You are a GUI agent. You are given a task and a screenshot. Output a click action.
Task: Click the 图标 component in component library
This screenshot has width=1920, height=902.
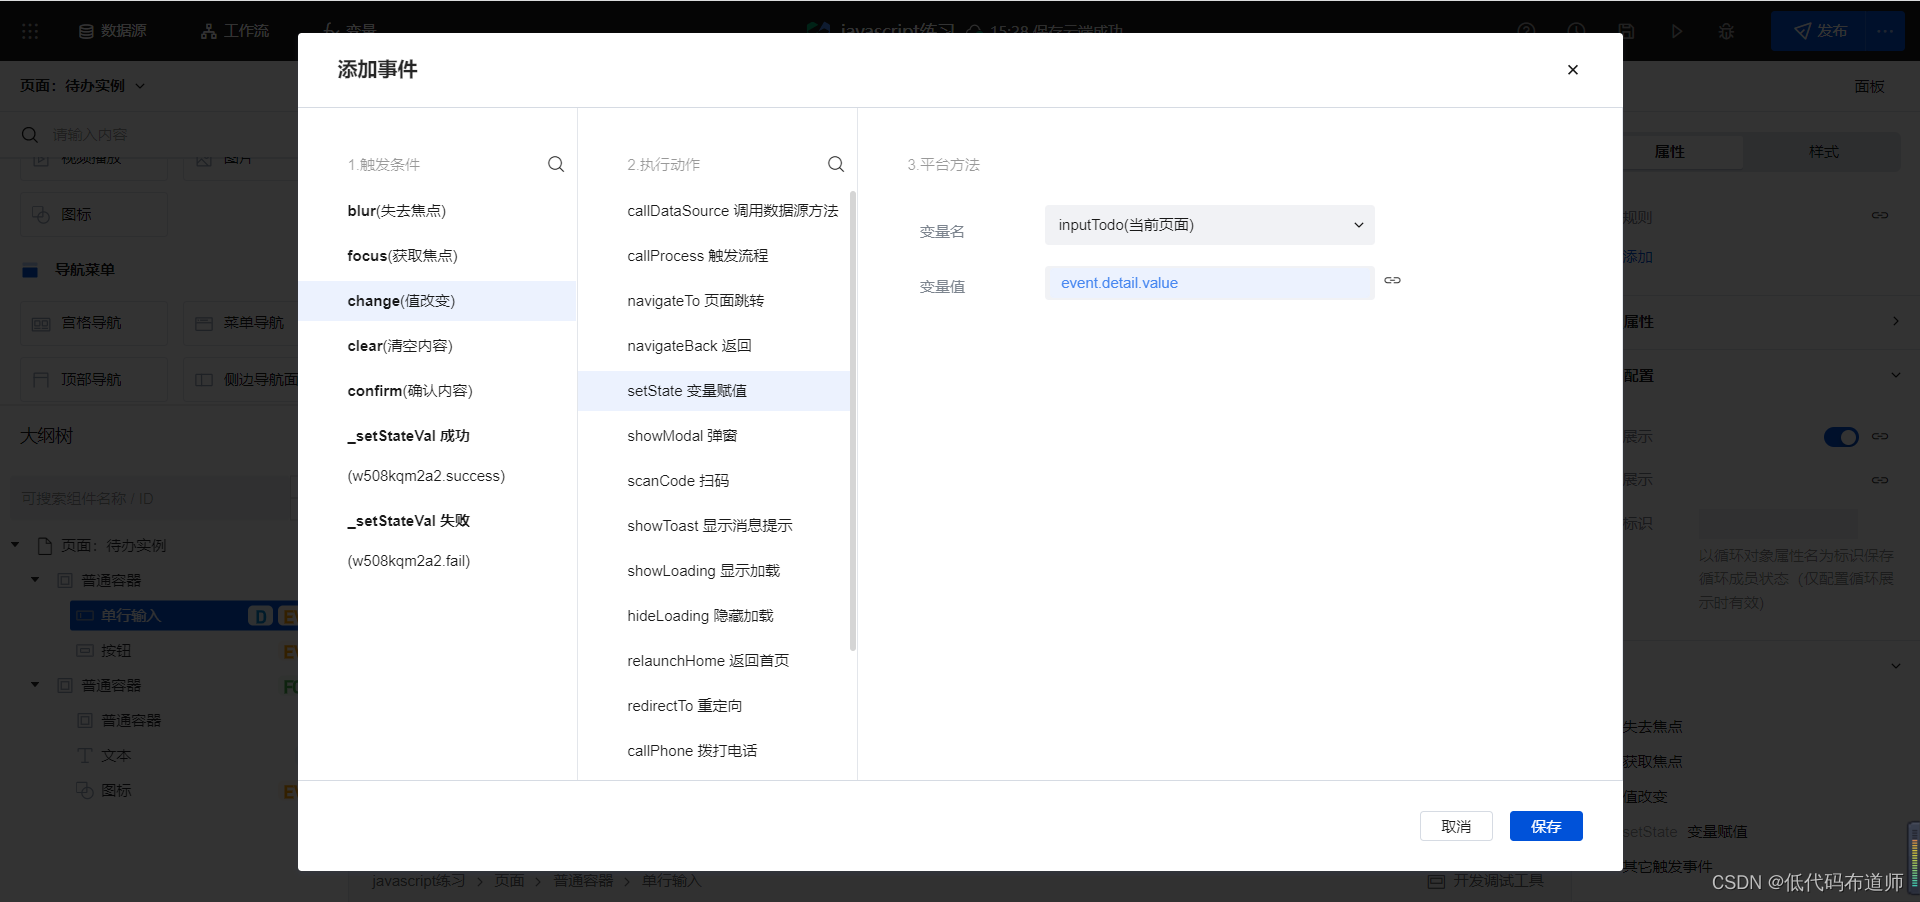point(94,215)
